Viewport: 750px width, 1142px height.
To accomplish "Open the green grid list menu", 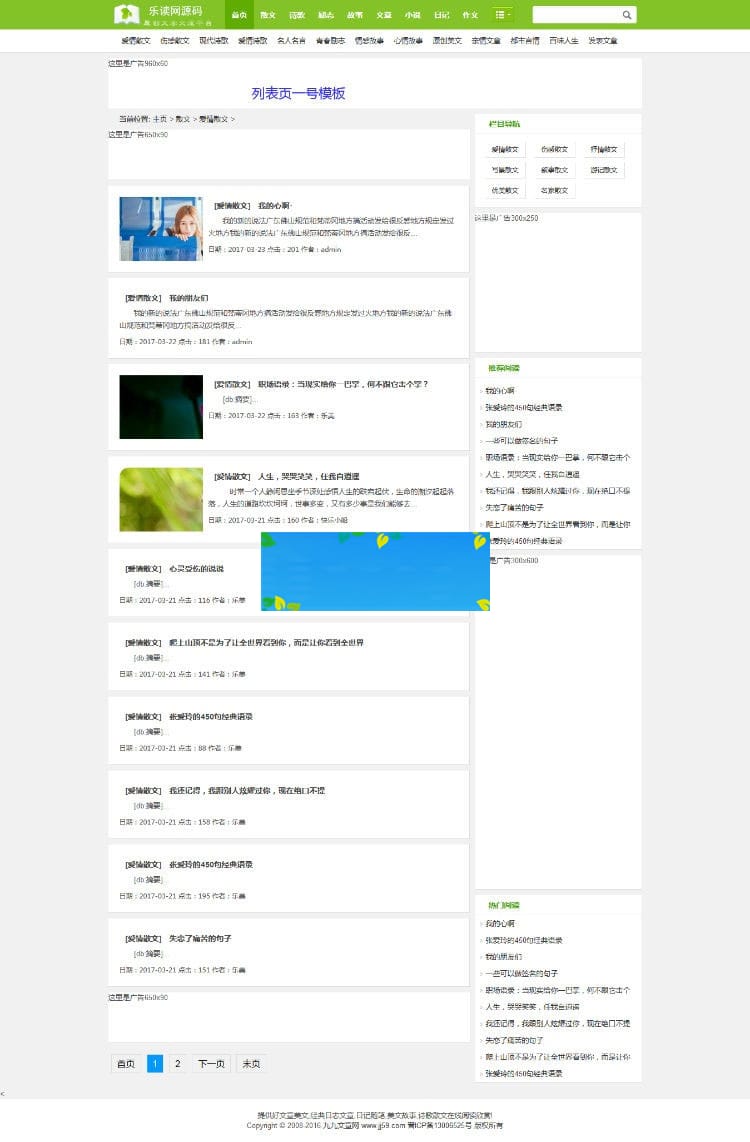I will click(x=503, y=15).
